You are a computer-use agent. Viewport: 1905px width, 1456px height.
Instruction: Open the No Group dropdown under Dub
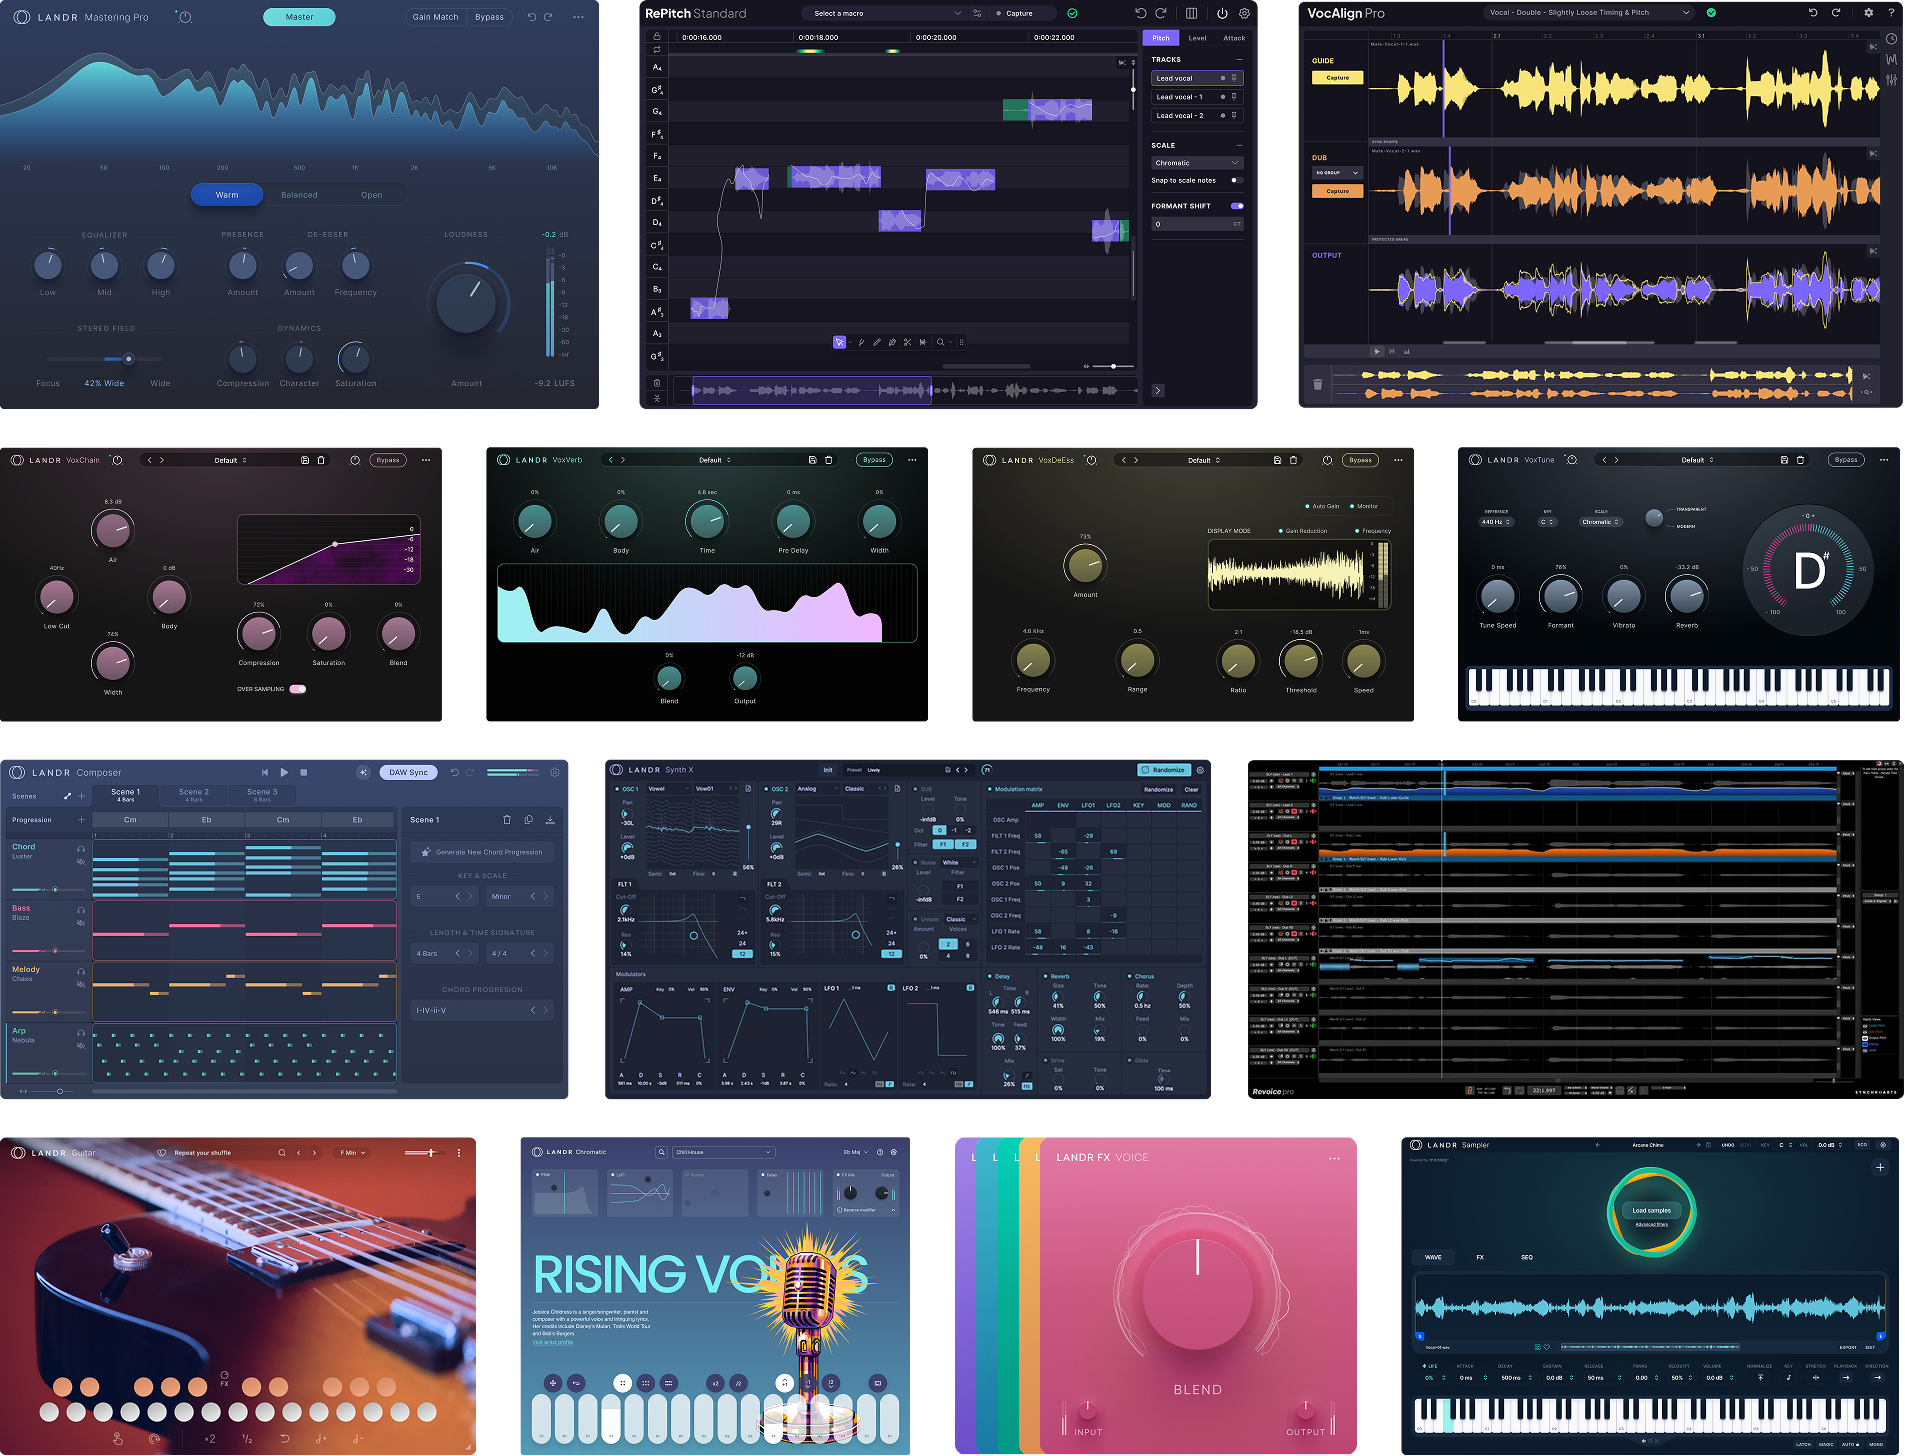1337,173
